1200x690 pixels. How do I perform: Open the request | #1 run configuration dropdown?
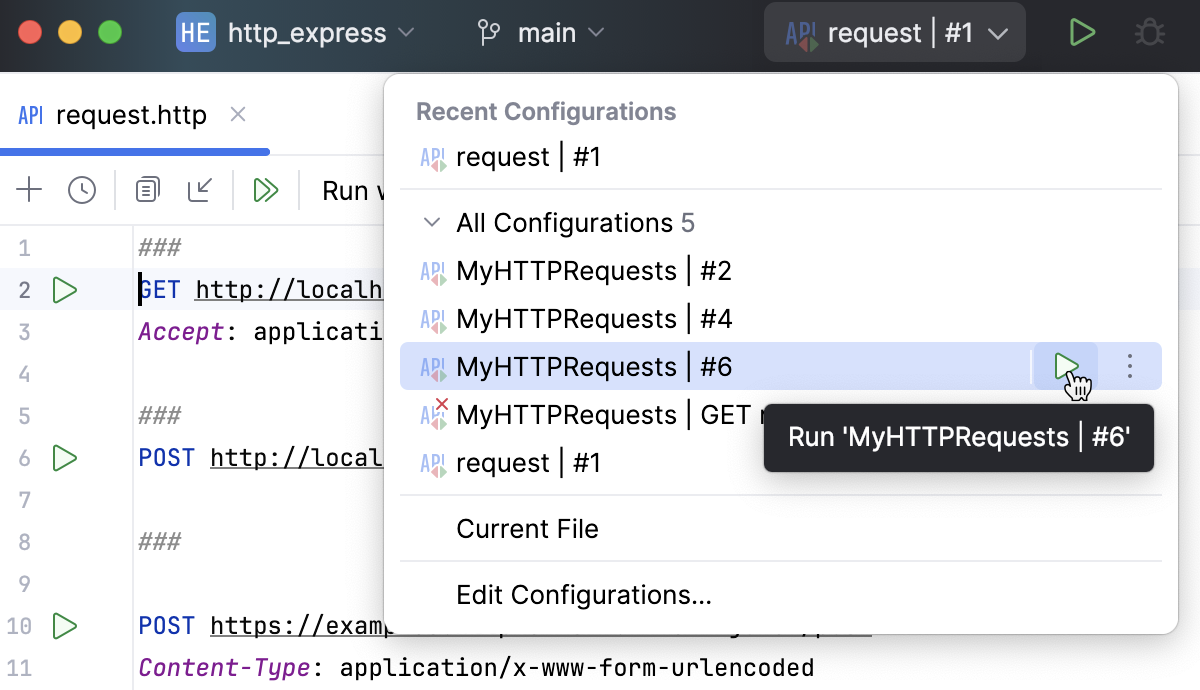(x=894, y=32)
